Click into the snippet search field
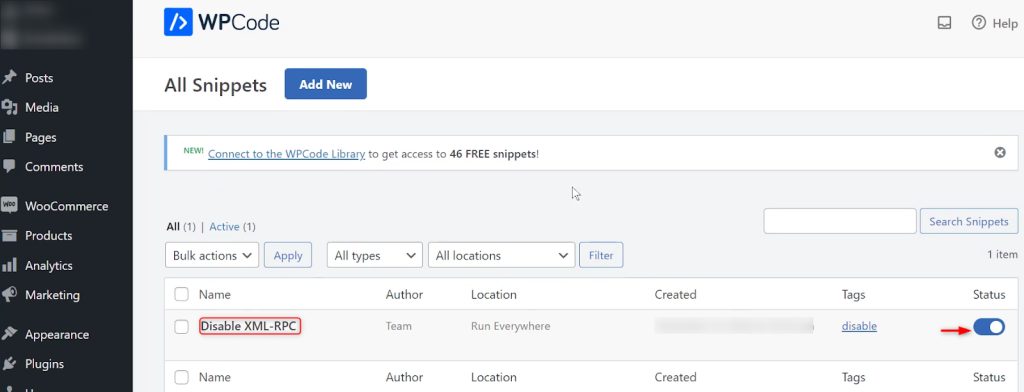1024x392 pixels. click(840, 221)
